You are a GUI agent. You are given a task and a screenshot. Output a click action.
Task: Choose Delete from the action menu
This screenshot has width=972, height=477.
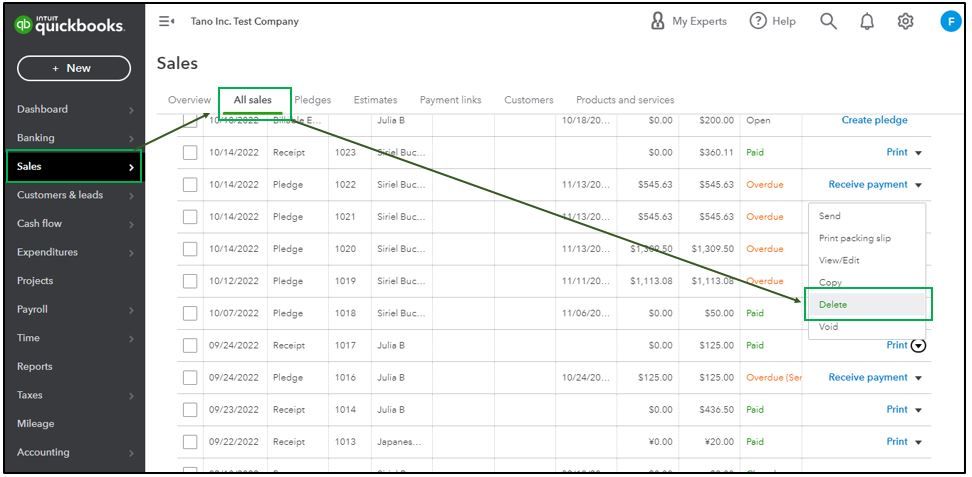coord(830,305)
